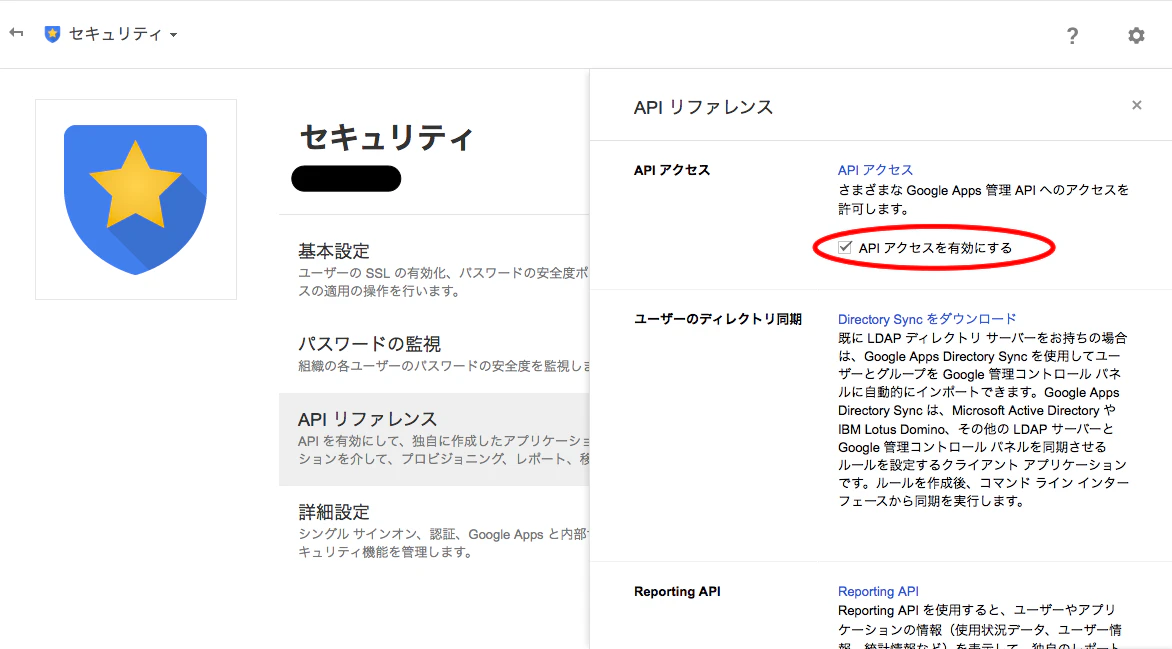Screen dimensions: 1172x649
Task: Select the パスワードの監視 menu item
Action: pyautogui.click(x=434, y=354)
